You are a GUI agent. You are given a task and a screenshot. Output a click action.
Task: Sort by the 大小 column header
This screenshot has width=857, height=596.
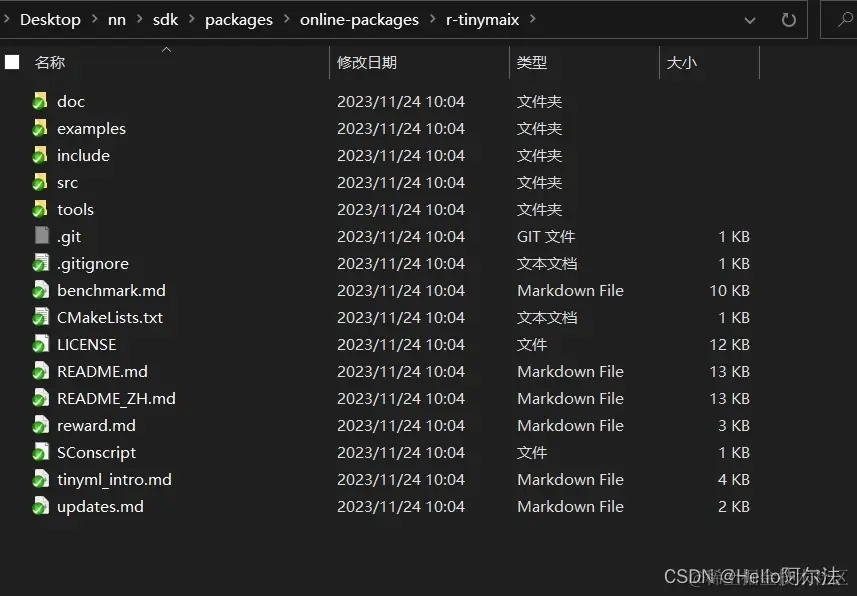coord(682,62)
